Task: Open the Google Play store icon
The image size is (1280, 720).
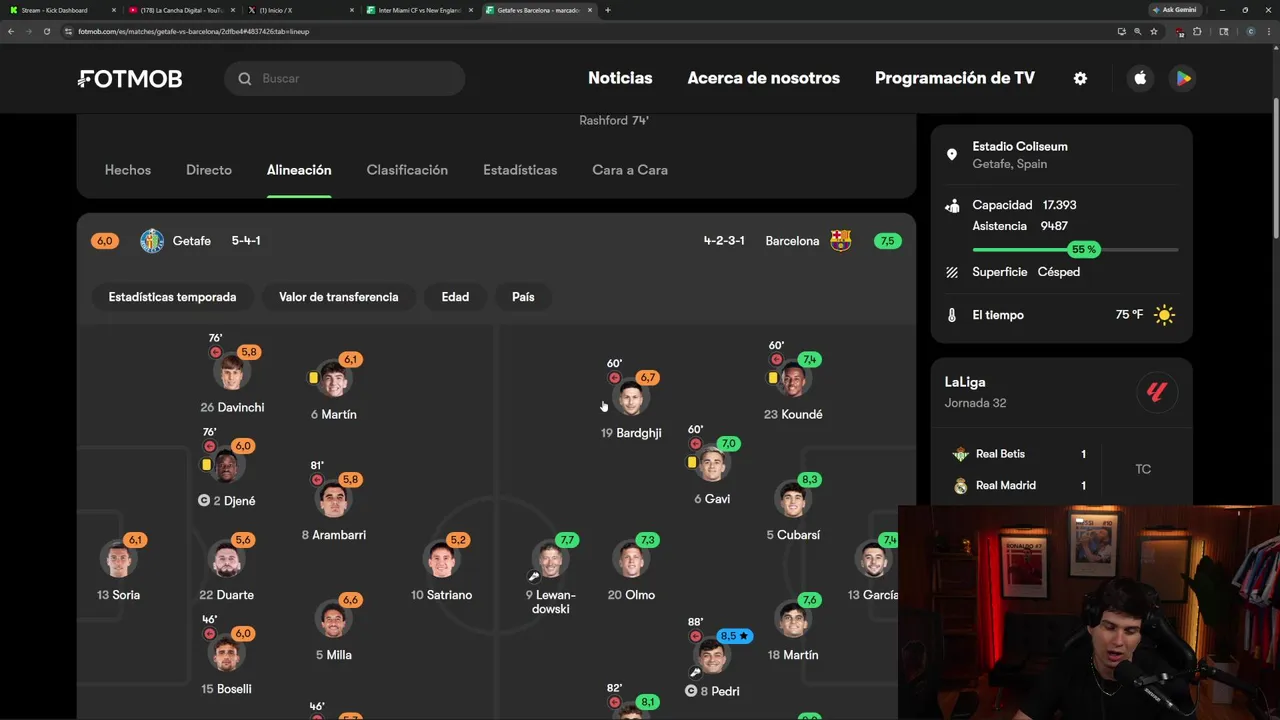Action: click(x=1183, y=78)
